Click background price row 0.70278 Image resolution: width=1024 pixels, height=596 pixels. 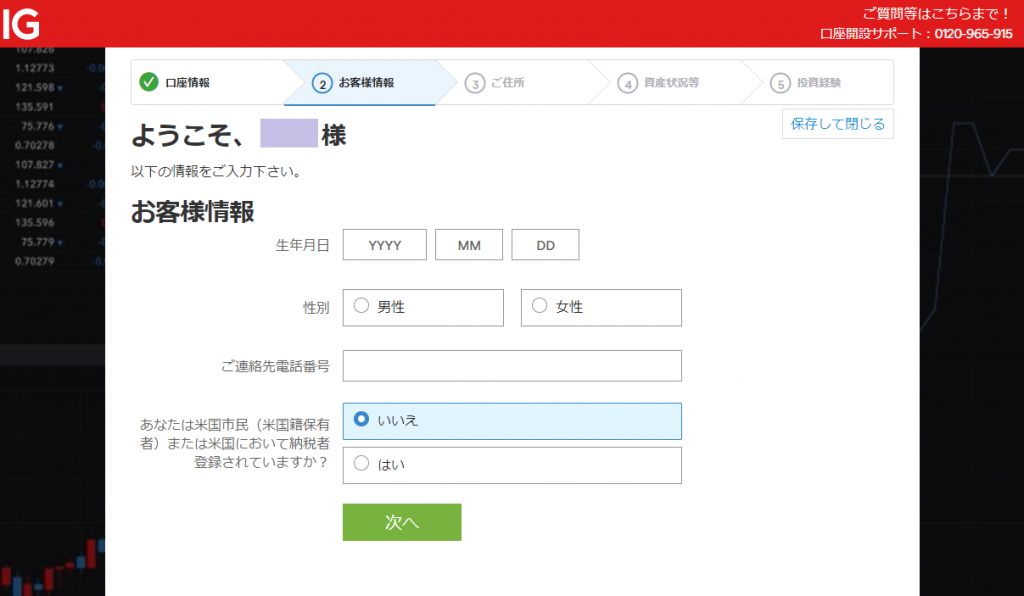[x=35, y=145]
